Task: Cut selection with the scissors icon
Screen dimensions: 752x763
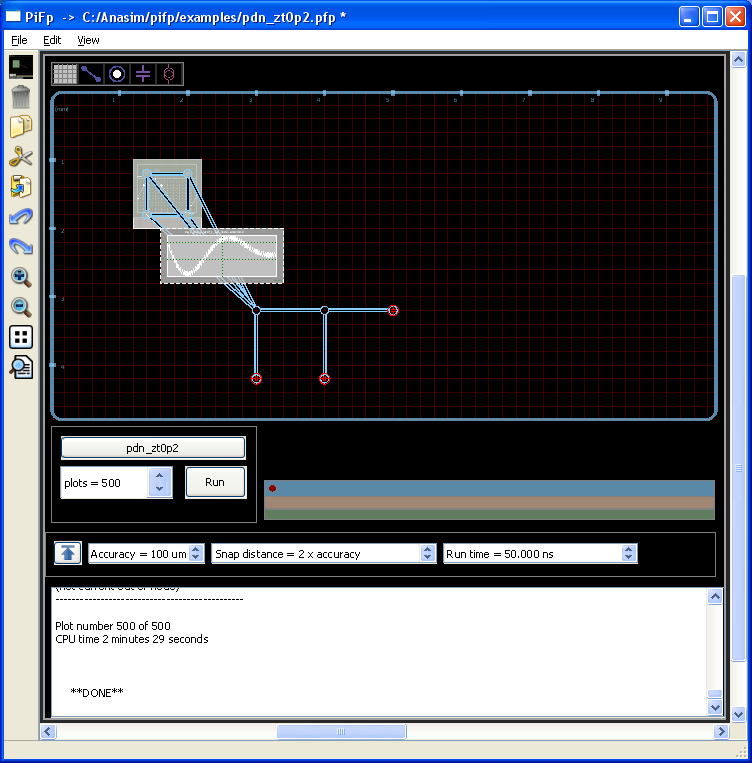Action: (21, 157)
